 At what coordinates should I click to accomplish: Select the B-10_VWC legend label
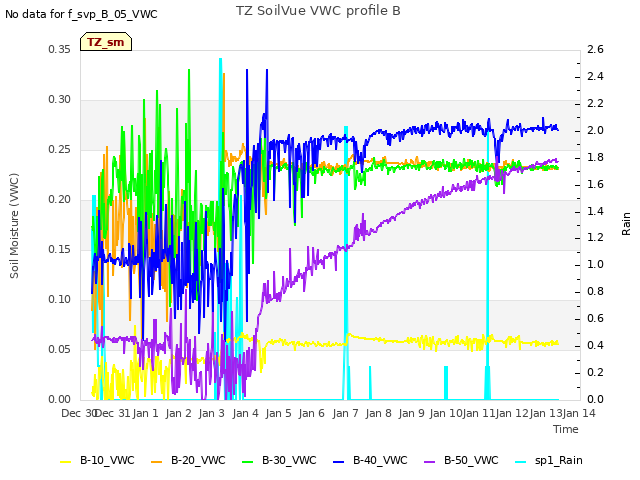[x=107, y=460]
